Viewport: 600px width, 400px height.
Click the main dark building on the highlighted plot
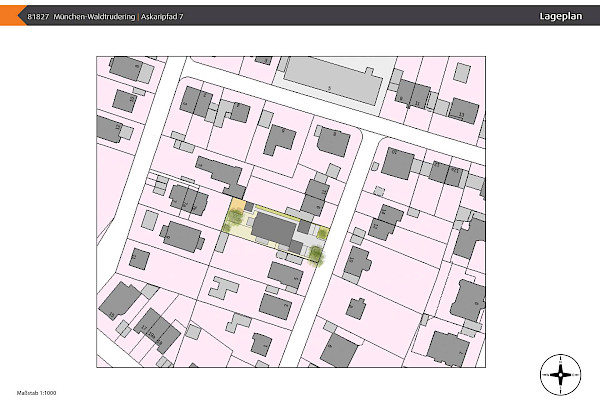tap(273, 230)
